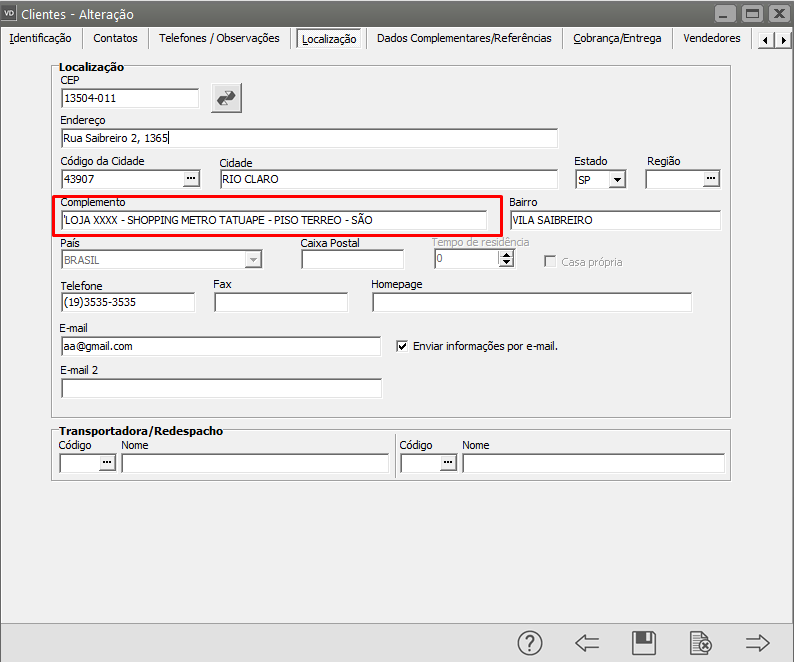The image size is (794, 662).
Task: Click the cancel changes document icon
Action: (700, 643)
